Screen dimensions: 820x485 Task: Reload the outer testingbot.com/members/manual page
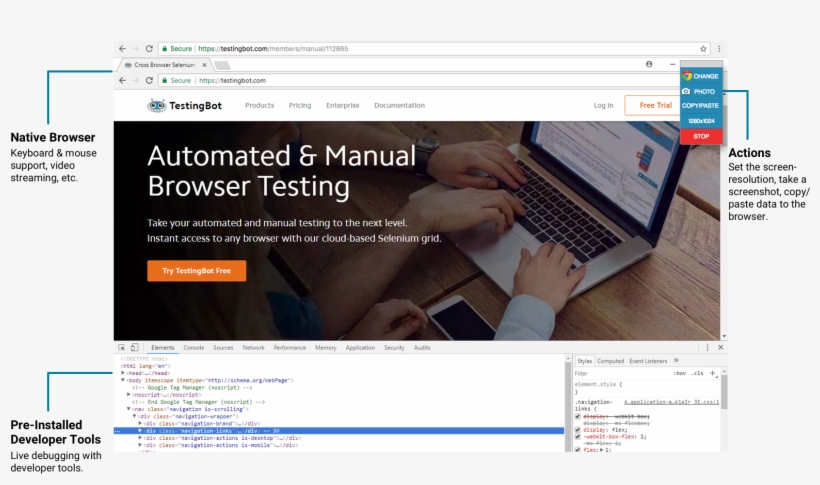coord(149,49)
